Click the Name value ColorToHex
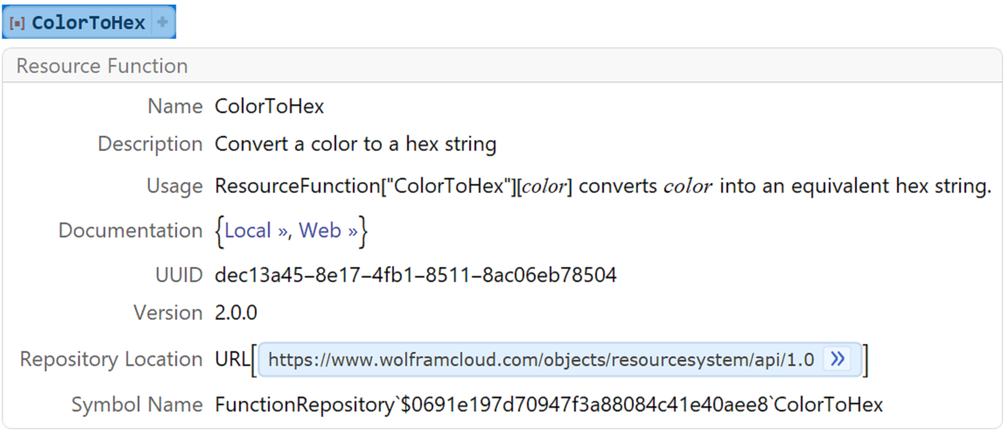The height and width of the screenshot is (432, 1008). pyautogui.click(x=269, y=106)
